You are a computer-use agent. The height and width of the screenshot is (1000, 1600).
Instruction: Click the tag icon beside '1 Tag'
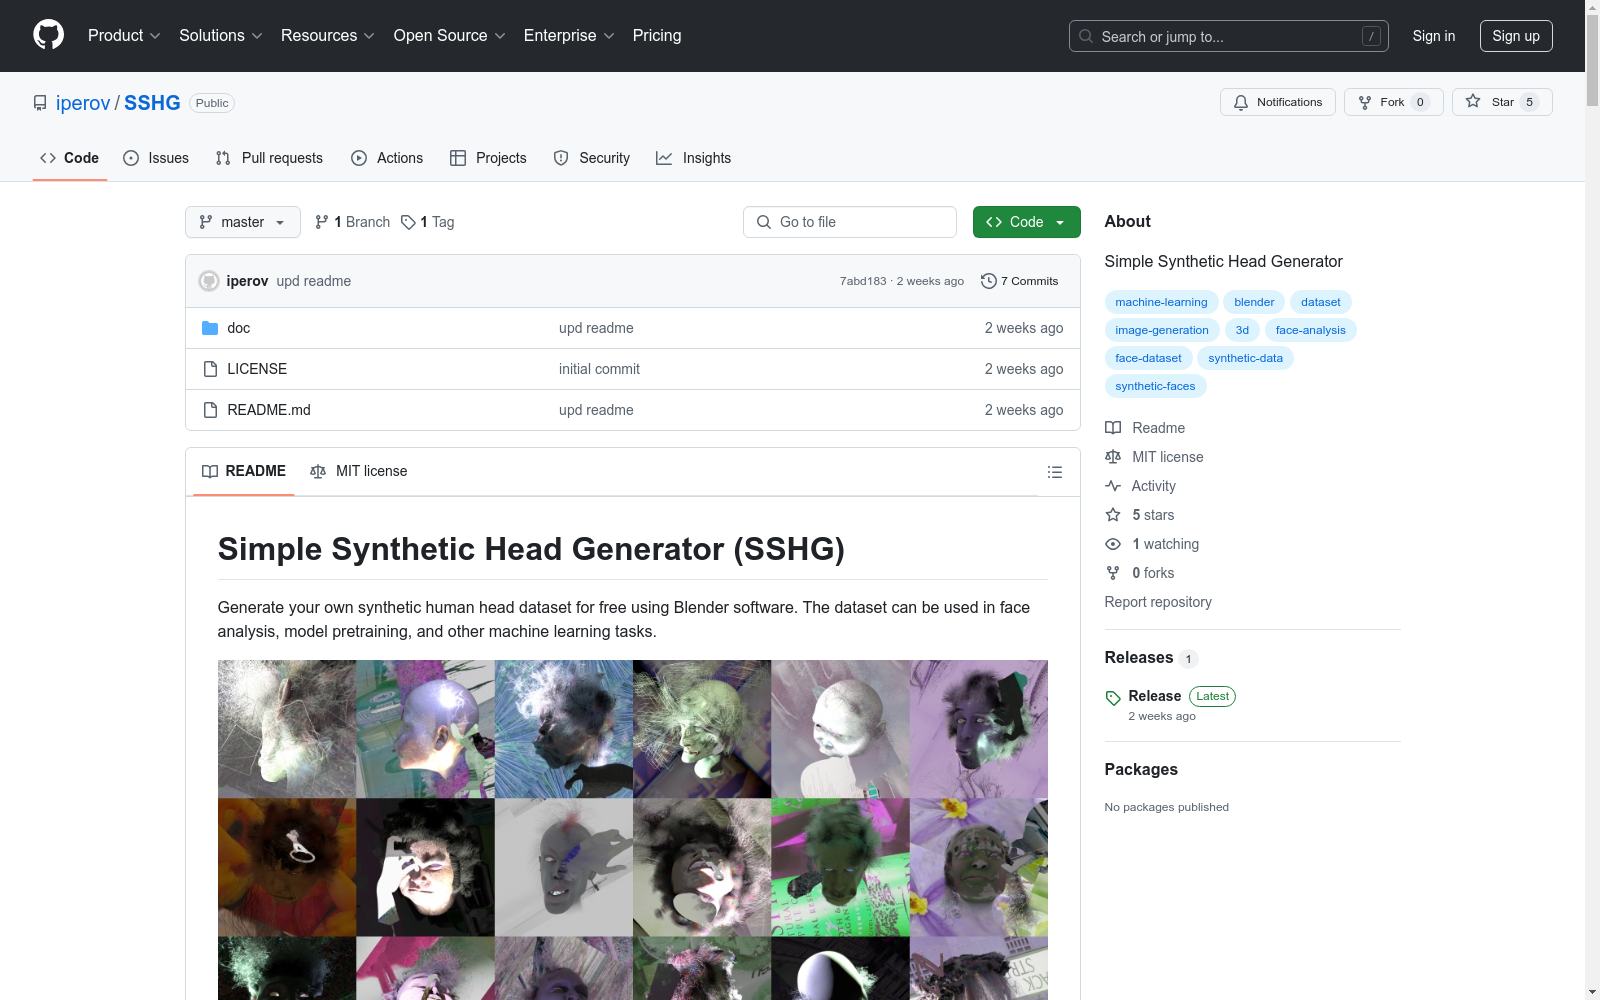(408, 222)
